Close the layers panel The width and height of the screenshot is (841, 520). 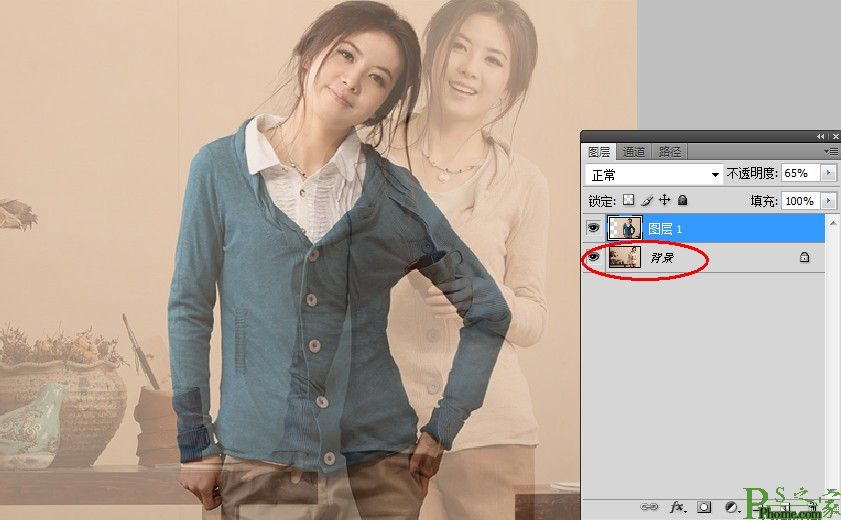click(x=835, y=137)
